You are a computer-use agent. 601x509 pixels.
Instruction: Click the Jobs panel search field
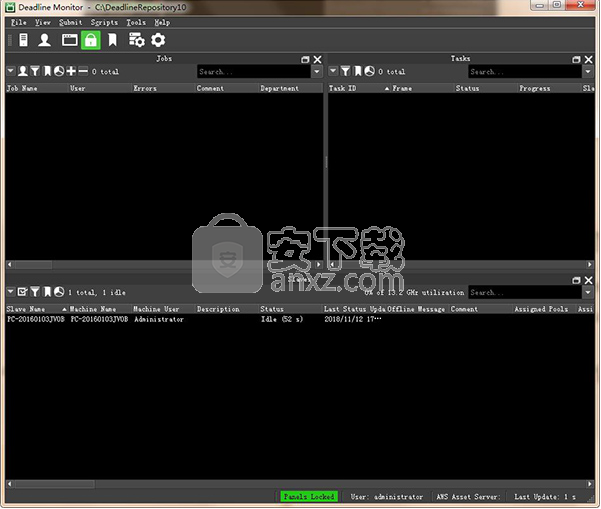pos(254,72)
